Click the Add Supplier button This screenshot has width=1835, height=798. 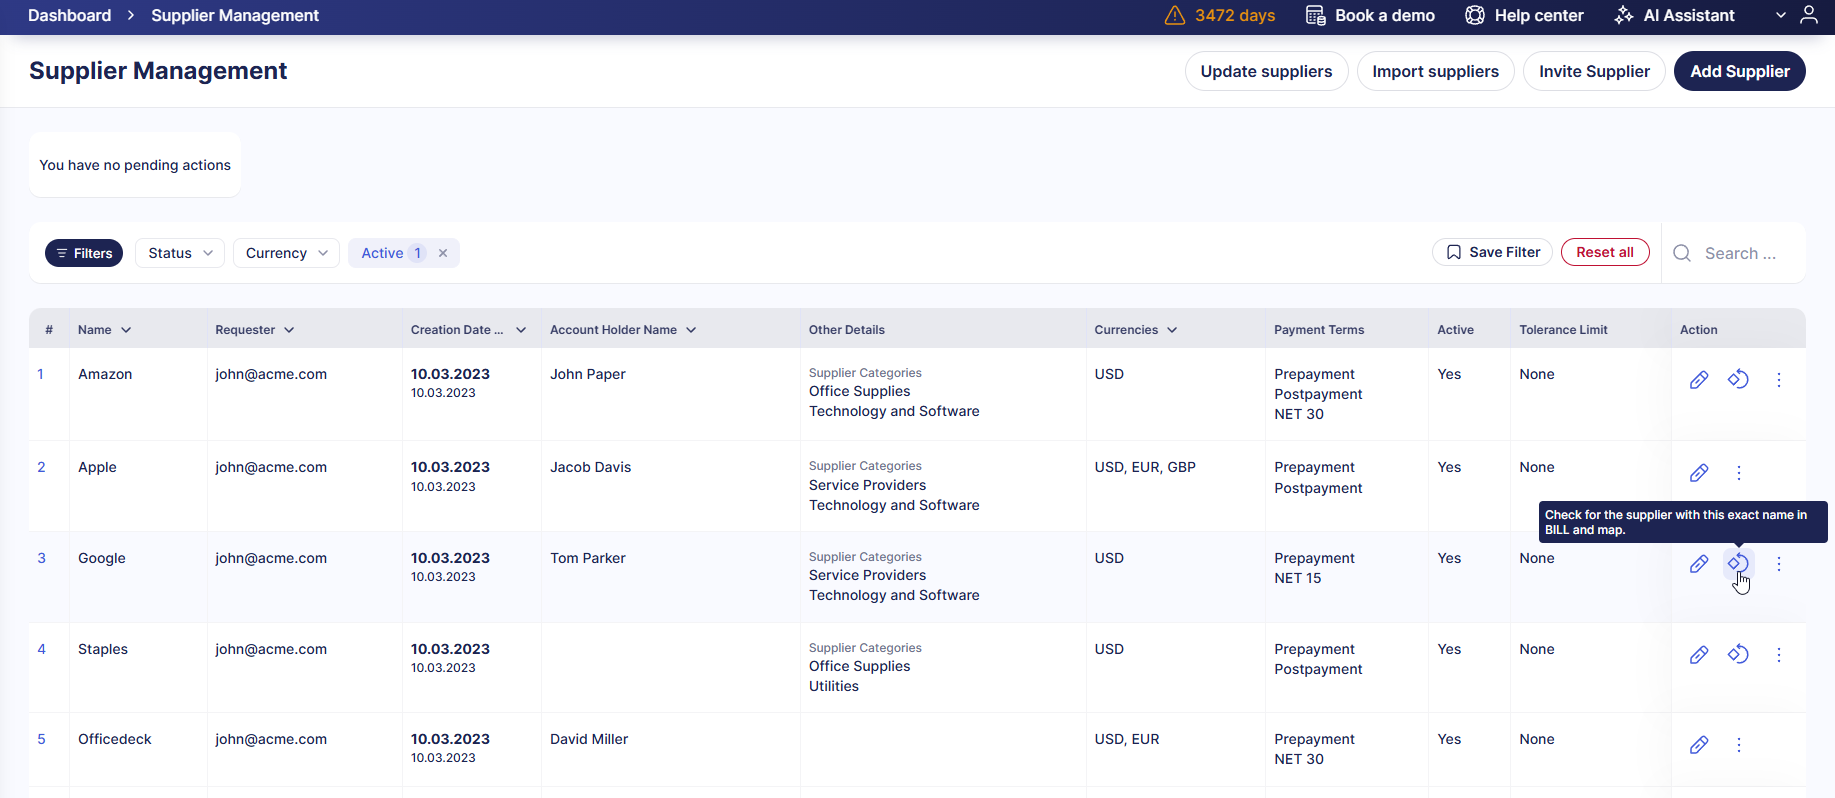tap(1739, 71)
